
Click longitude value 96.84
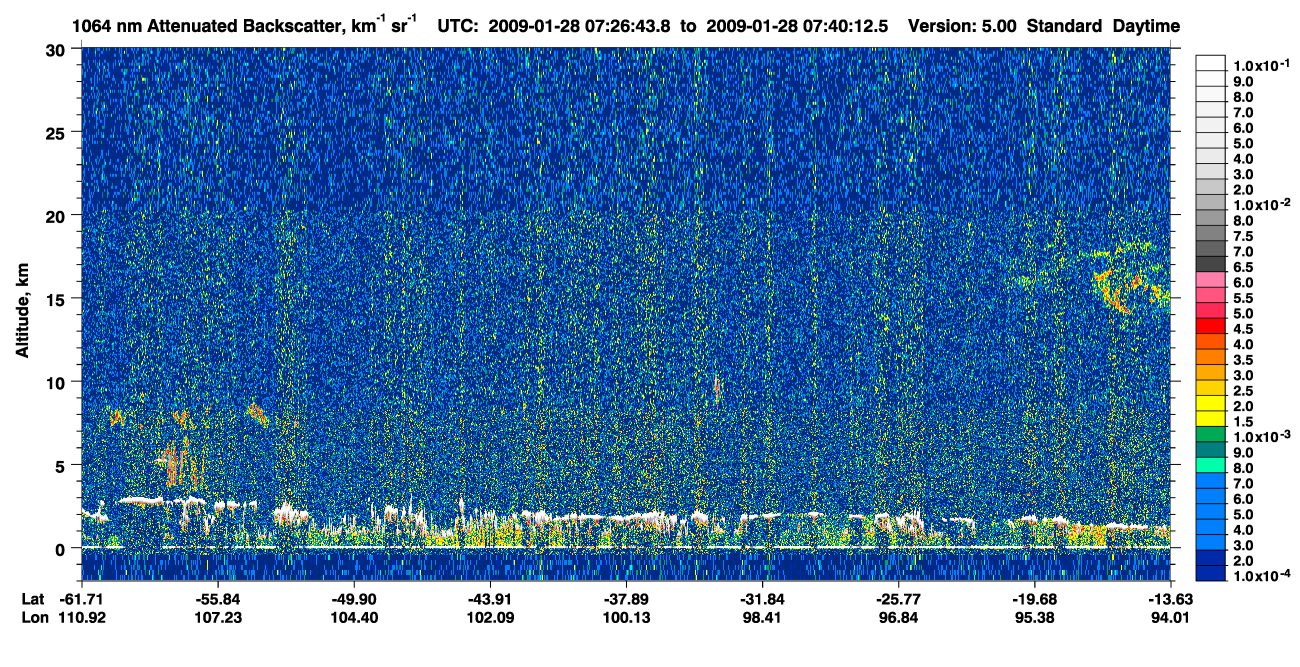[x=898, y=617]
